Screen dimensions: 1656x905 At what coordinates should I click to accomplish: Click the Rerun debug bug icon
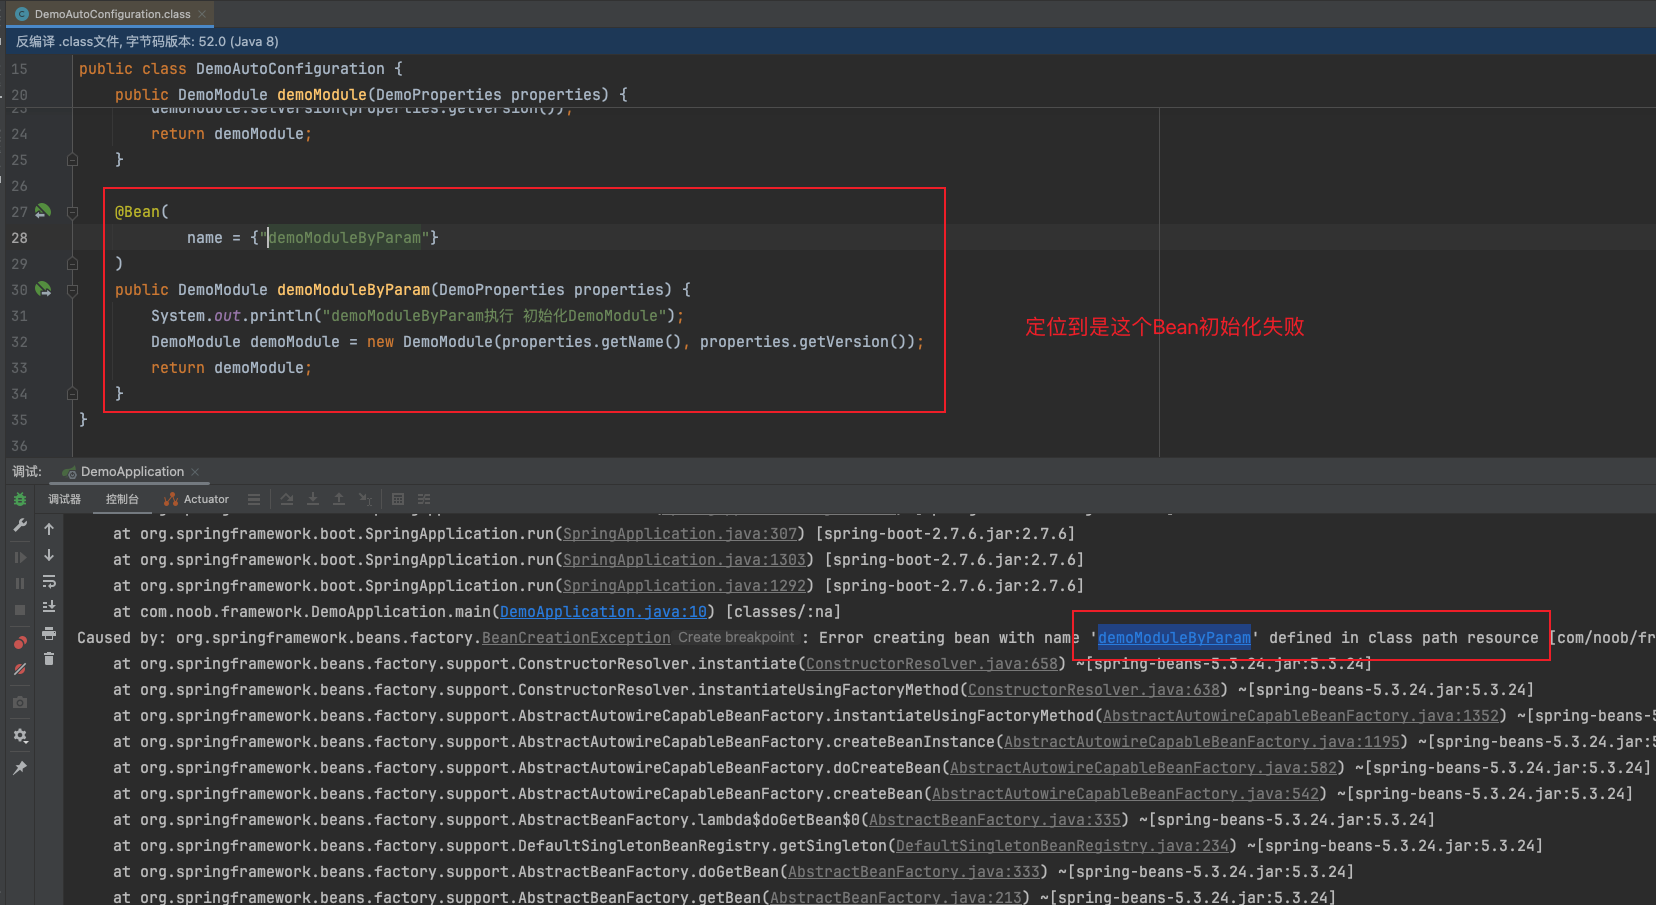pos(20,499)
